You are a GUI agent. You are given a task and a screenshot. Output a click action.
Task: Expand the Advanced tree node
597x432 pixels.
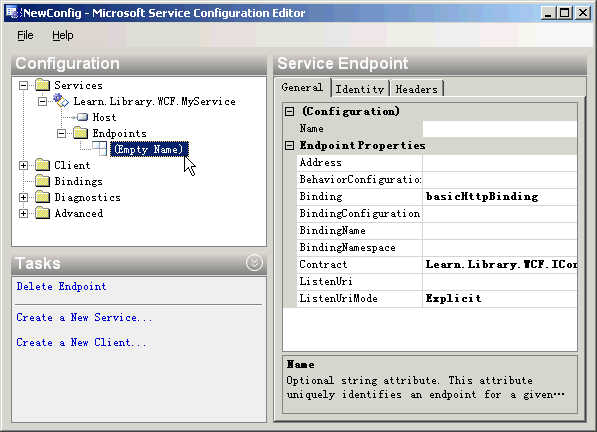click(x=24, y=213)
